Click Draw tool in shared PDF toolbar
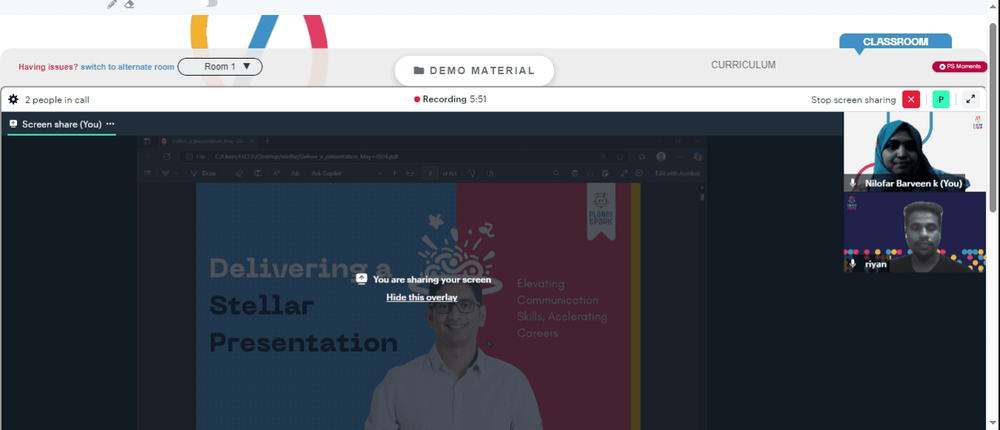Image resolution: width=1000 pixels, height=430 pixels. [x=204, y=174]
